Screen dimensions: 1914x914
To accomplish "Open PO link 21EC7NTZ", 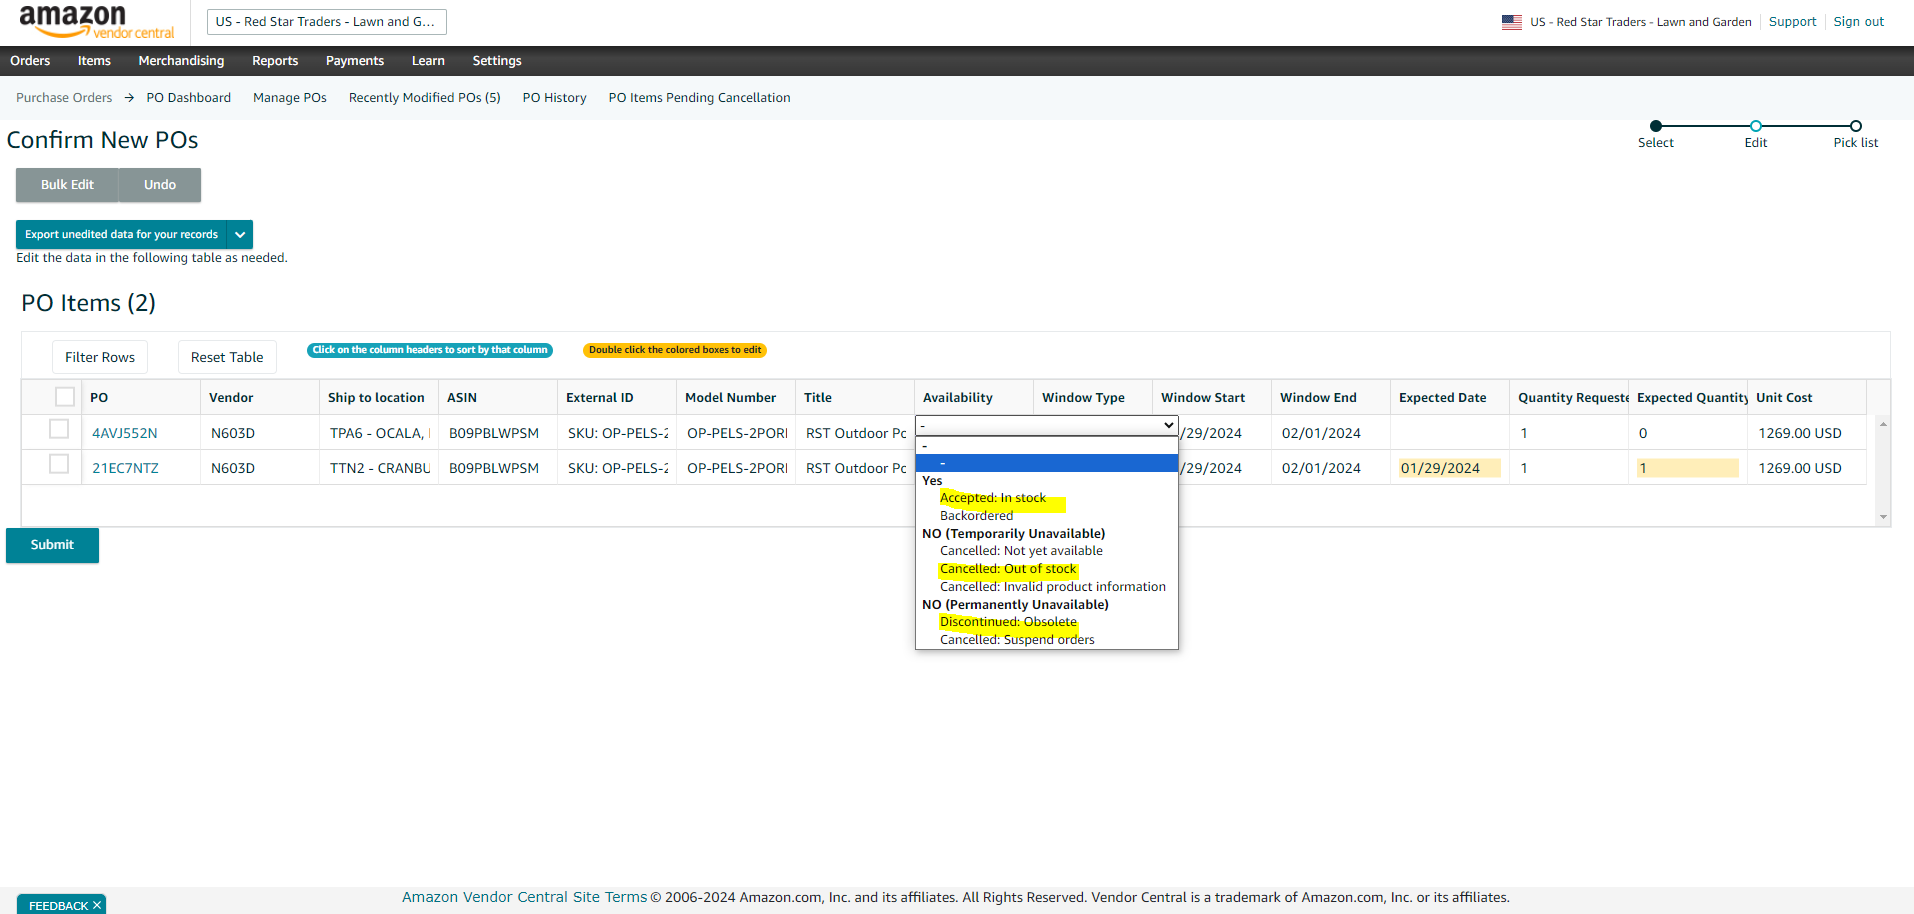I will [125, 468].
